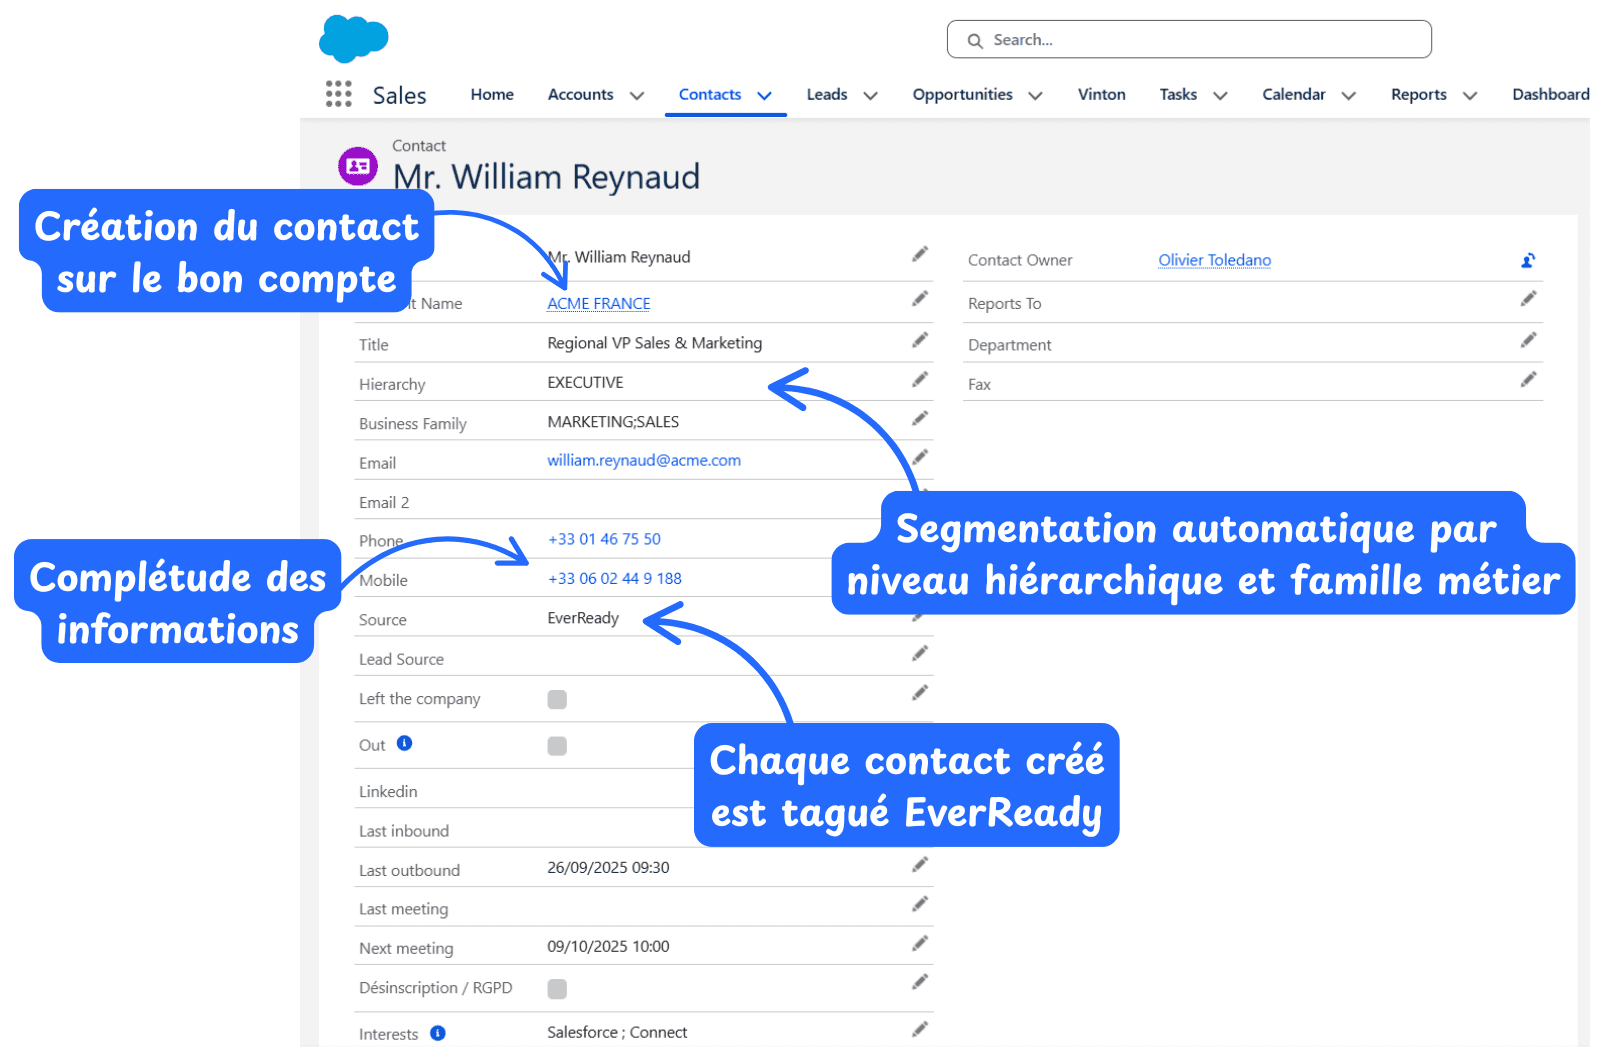Expand the Leads tab dropdown chevron
Image resolution: width=1603 pixels, height=1060 pixels.
tap(870, 96)
